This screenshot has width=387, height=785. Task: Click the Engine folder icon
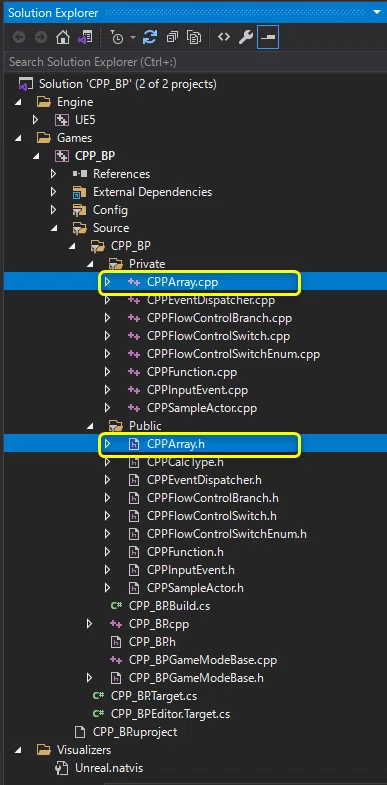[x=44, y=102]
